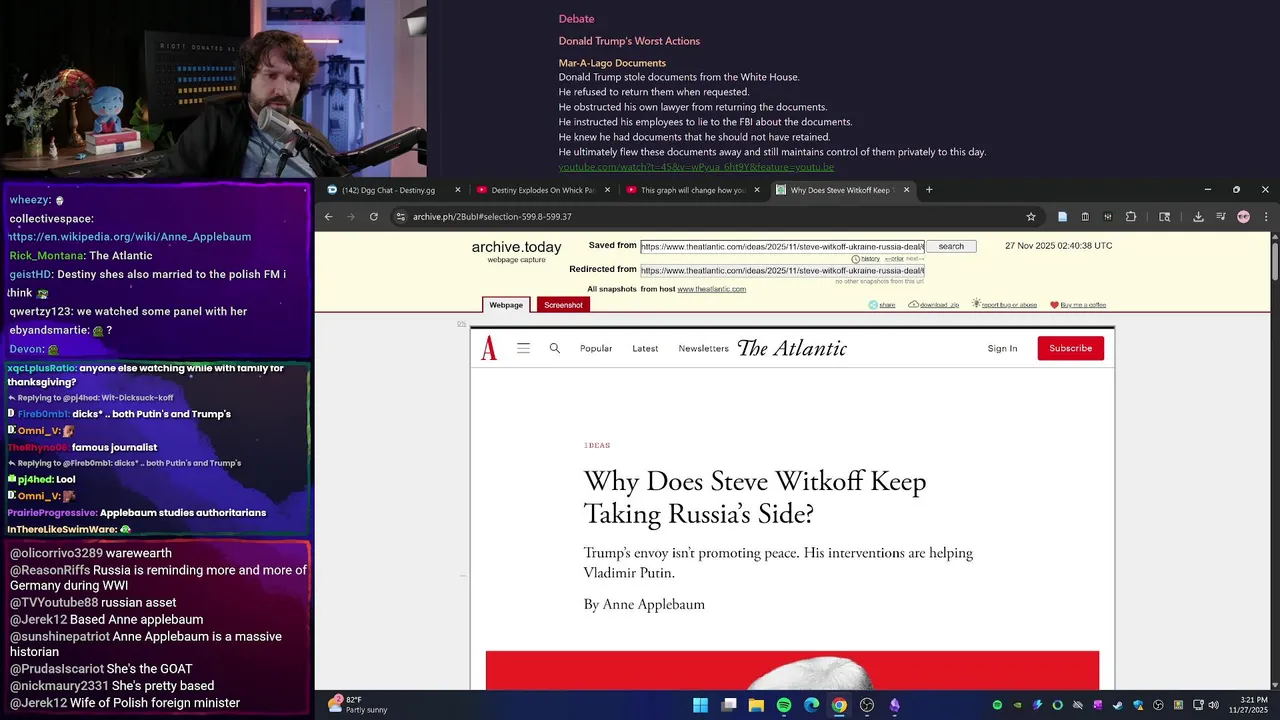Click the 'Donald Trump's Worst Actions' heading
The height and width of the screenshot is (720, 1280).
click(629, 41)
